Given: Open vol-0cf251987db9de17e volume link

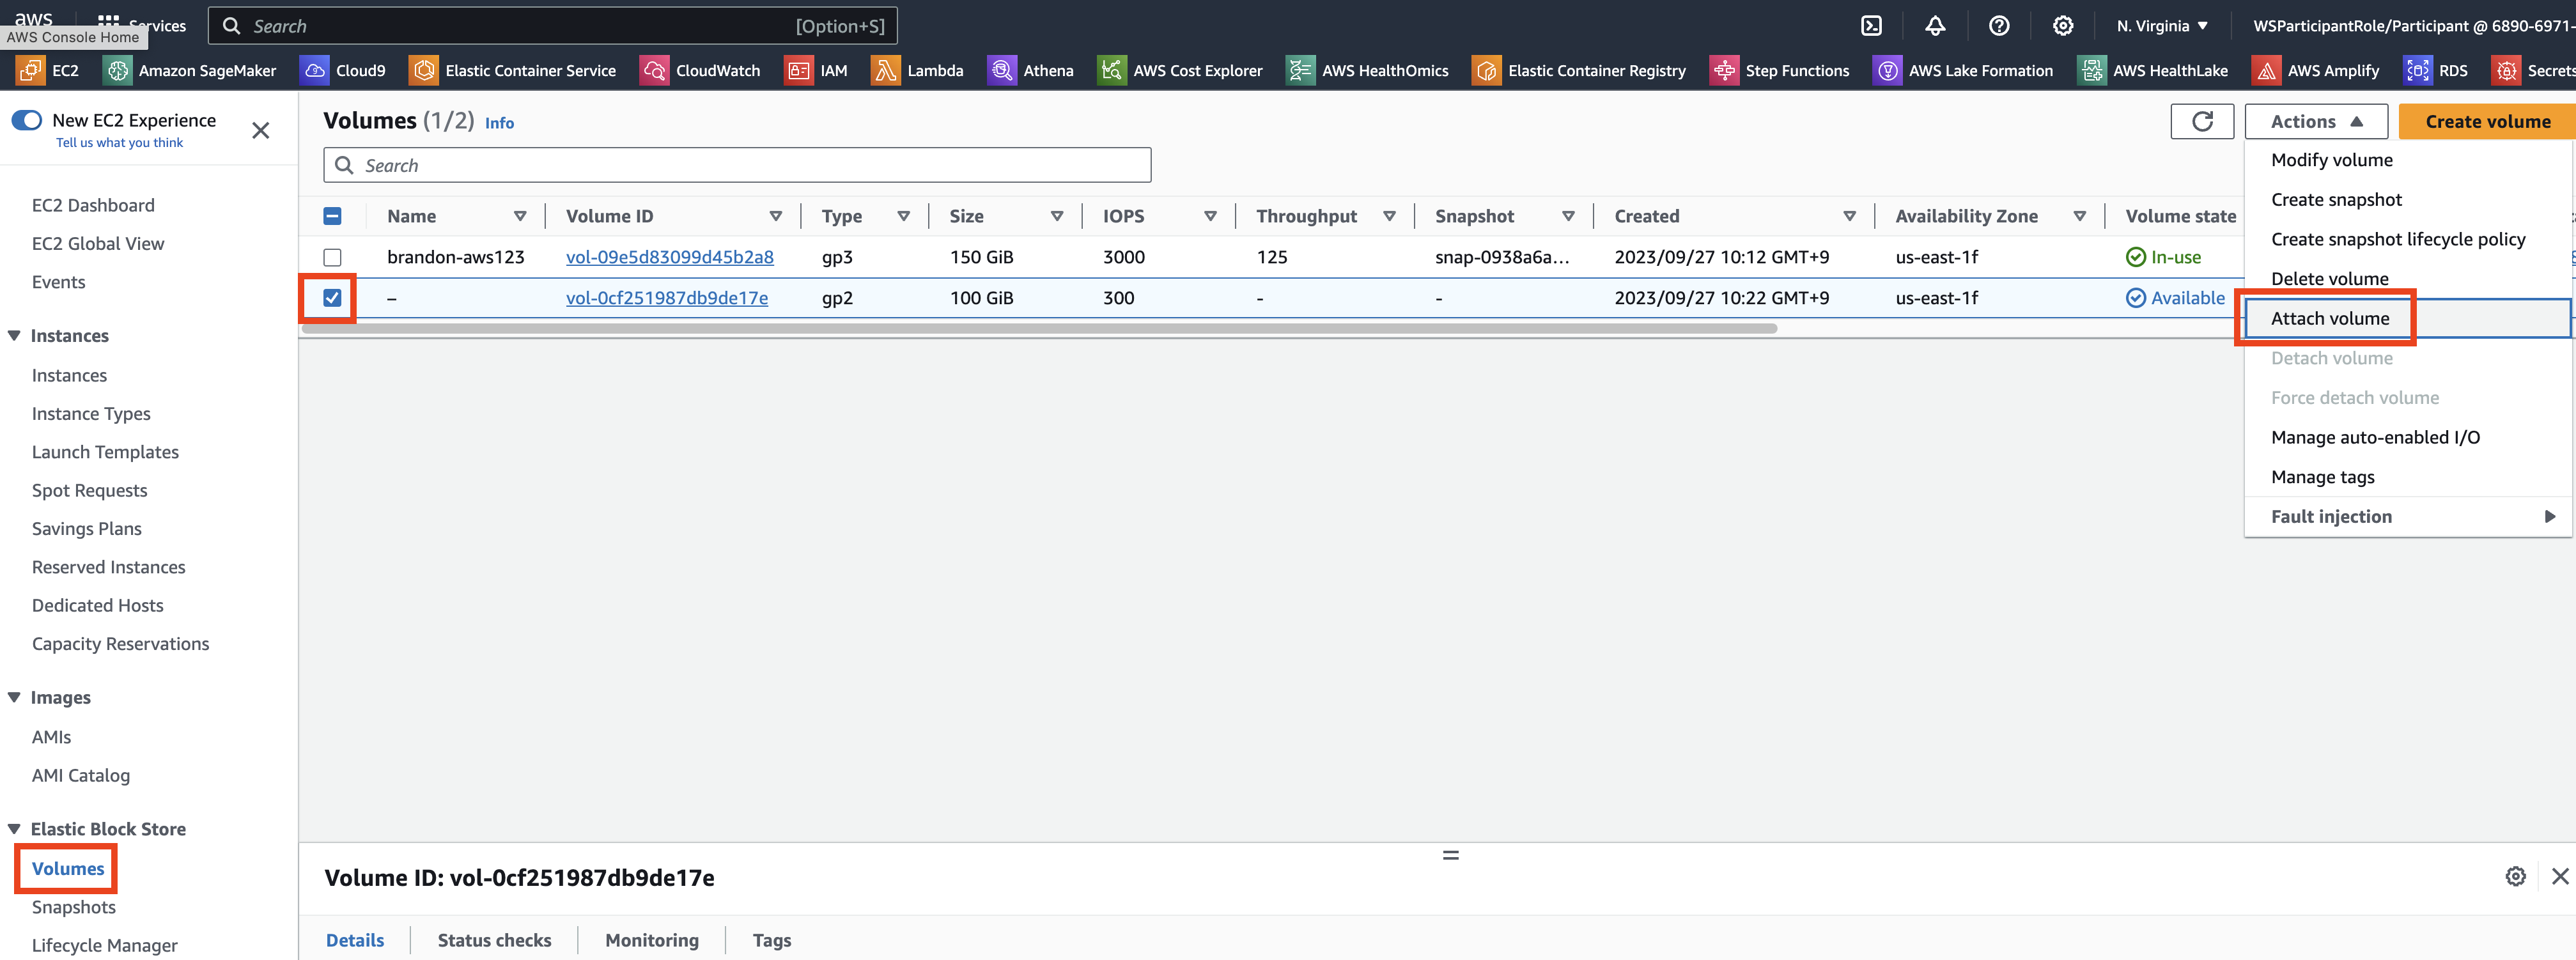Looking at the screenshot, I should (667, 297).
